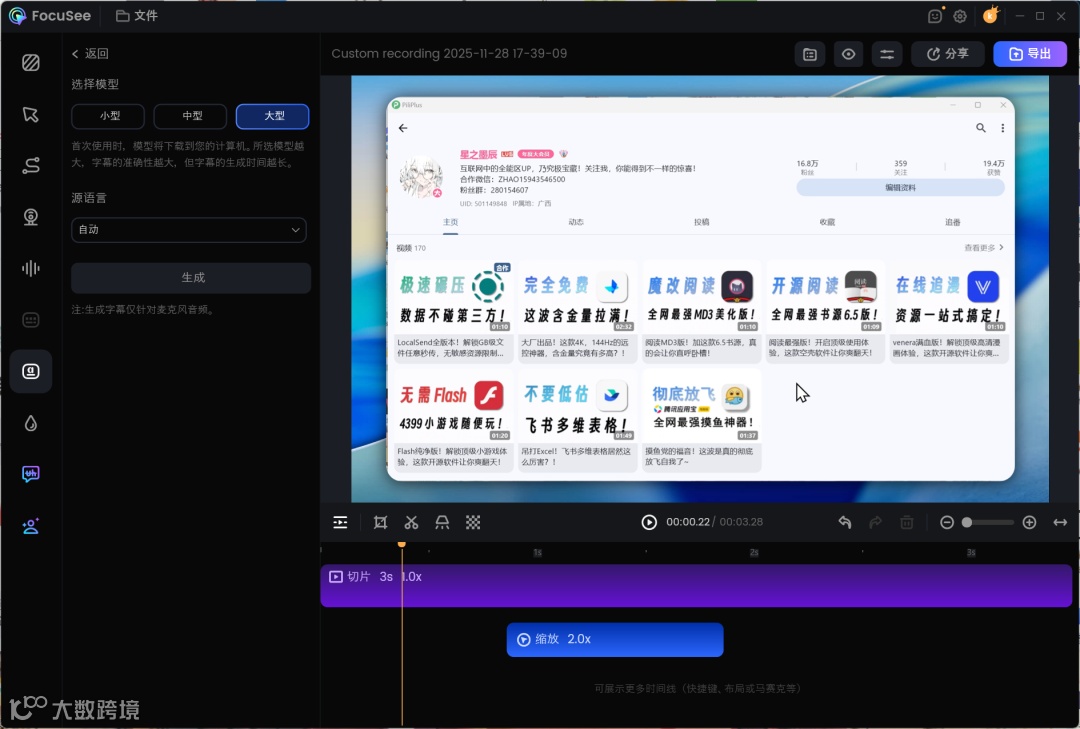Select the mosaic checkerboard tool
This screenshot has height=729, width=1080.
[472, 522]
